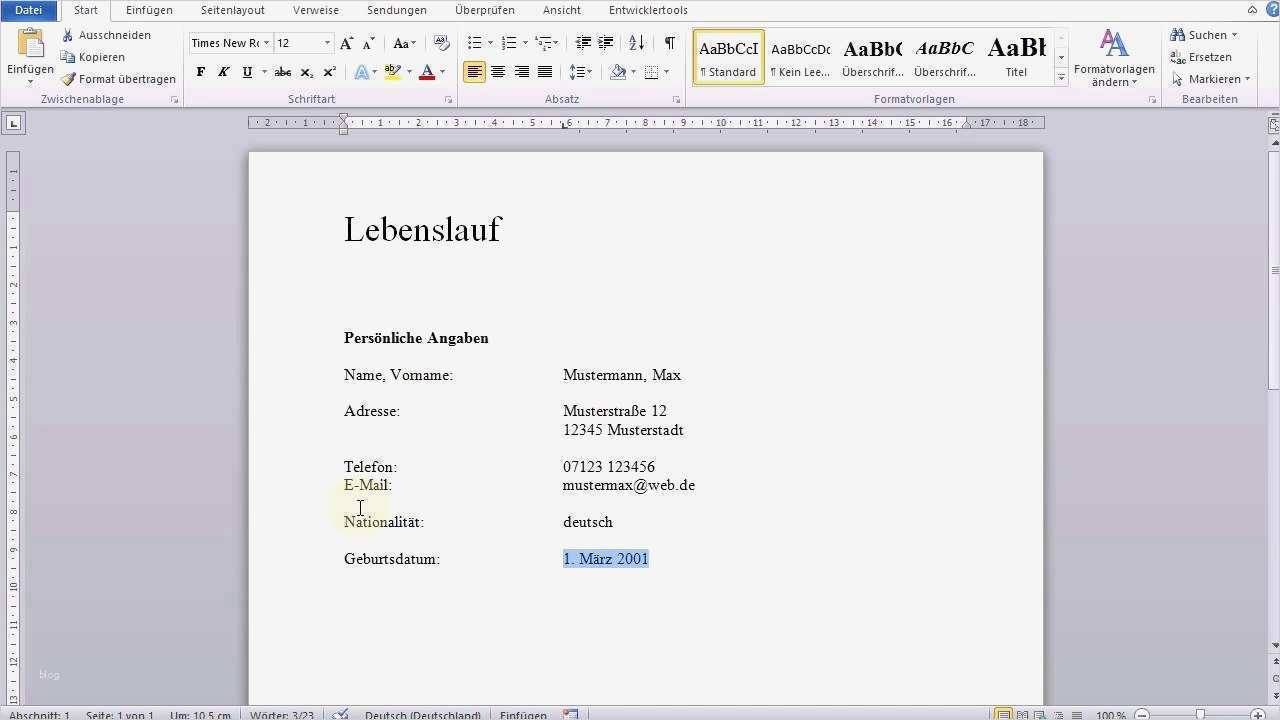
Task: Enable justified paragraph alignment
Action: click(x=545, y=72)
